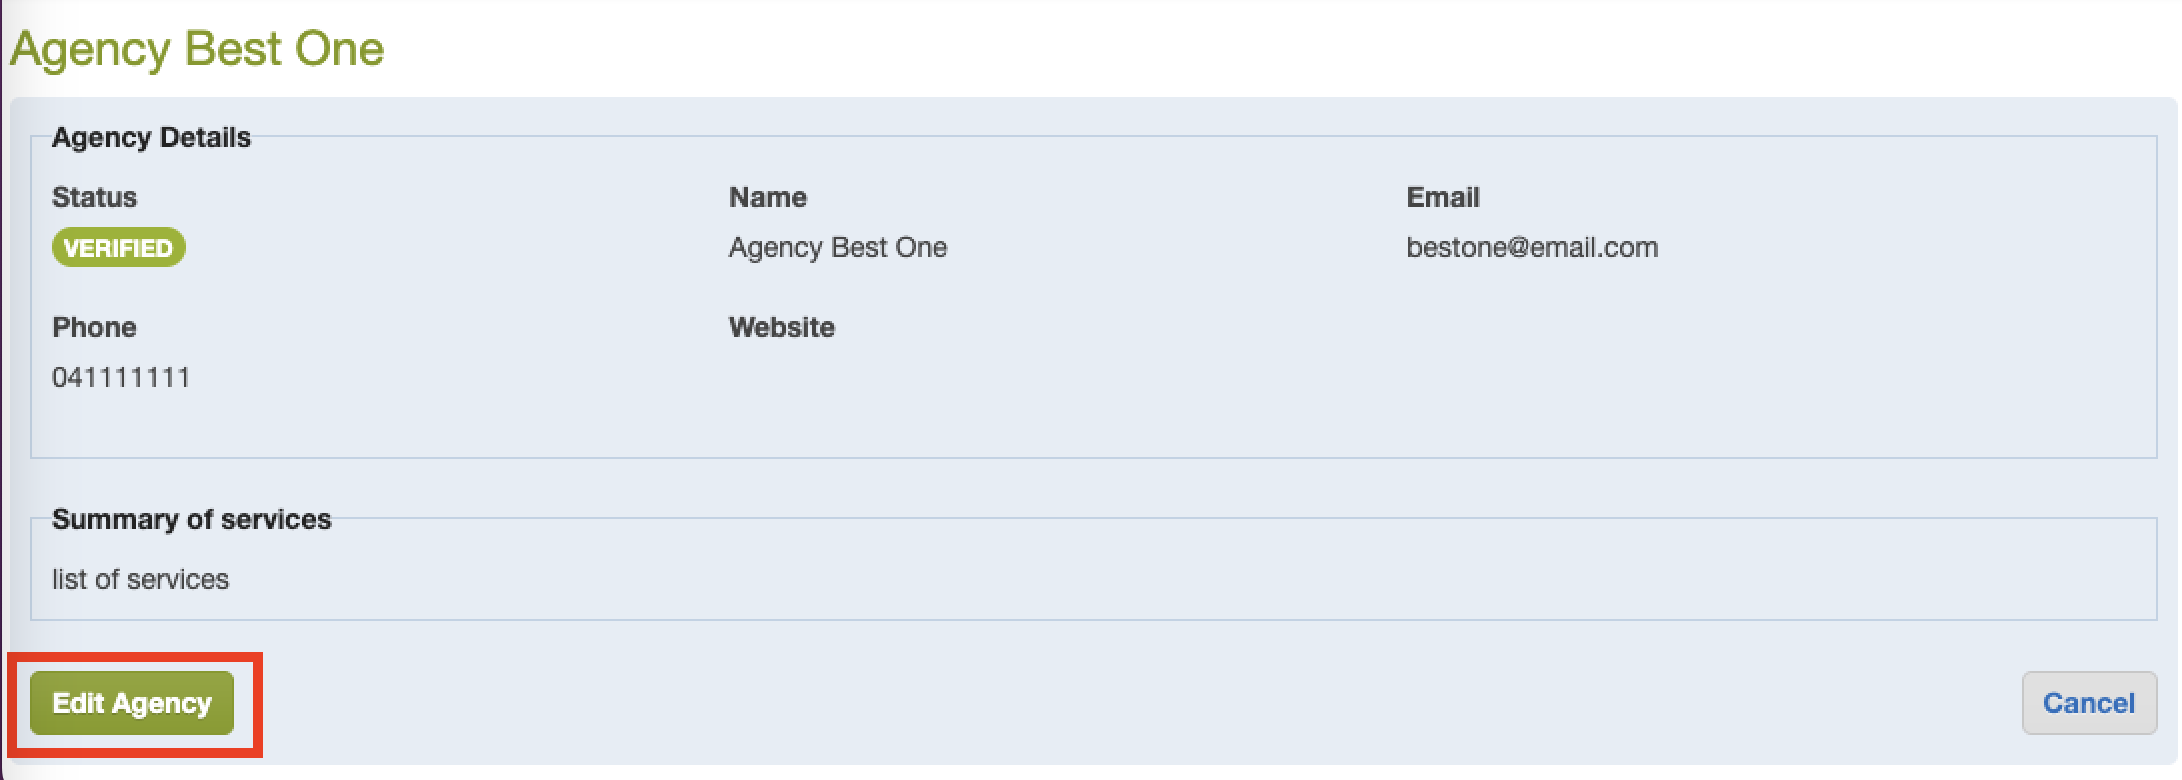Viewport: 2182px width, 780px height.
Task: Click the Agency Details section legend
Action: tap(151, 138)
